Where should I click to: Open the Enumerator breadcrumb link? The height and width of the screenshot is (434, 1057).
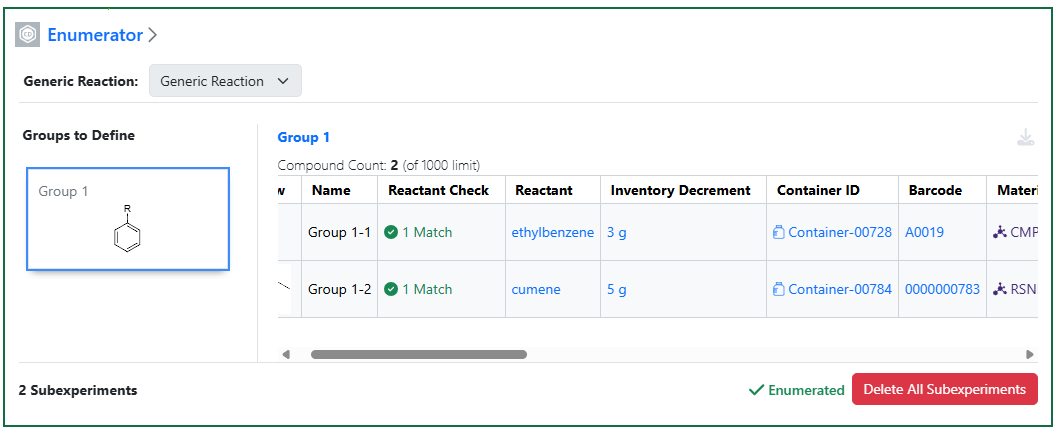[95, 35]
